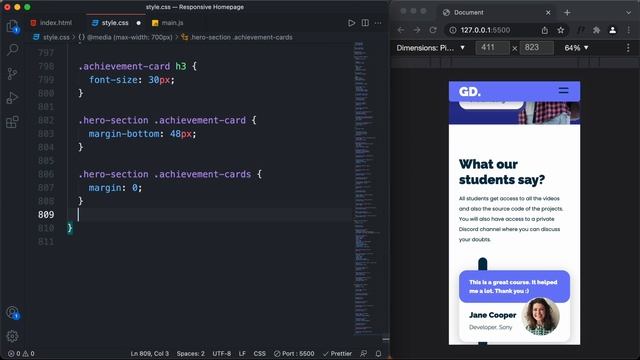Open the Extensions view

click(x=13, y=122)
